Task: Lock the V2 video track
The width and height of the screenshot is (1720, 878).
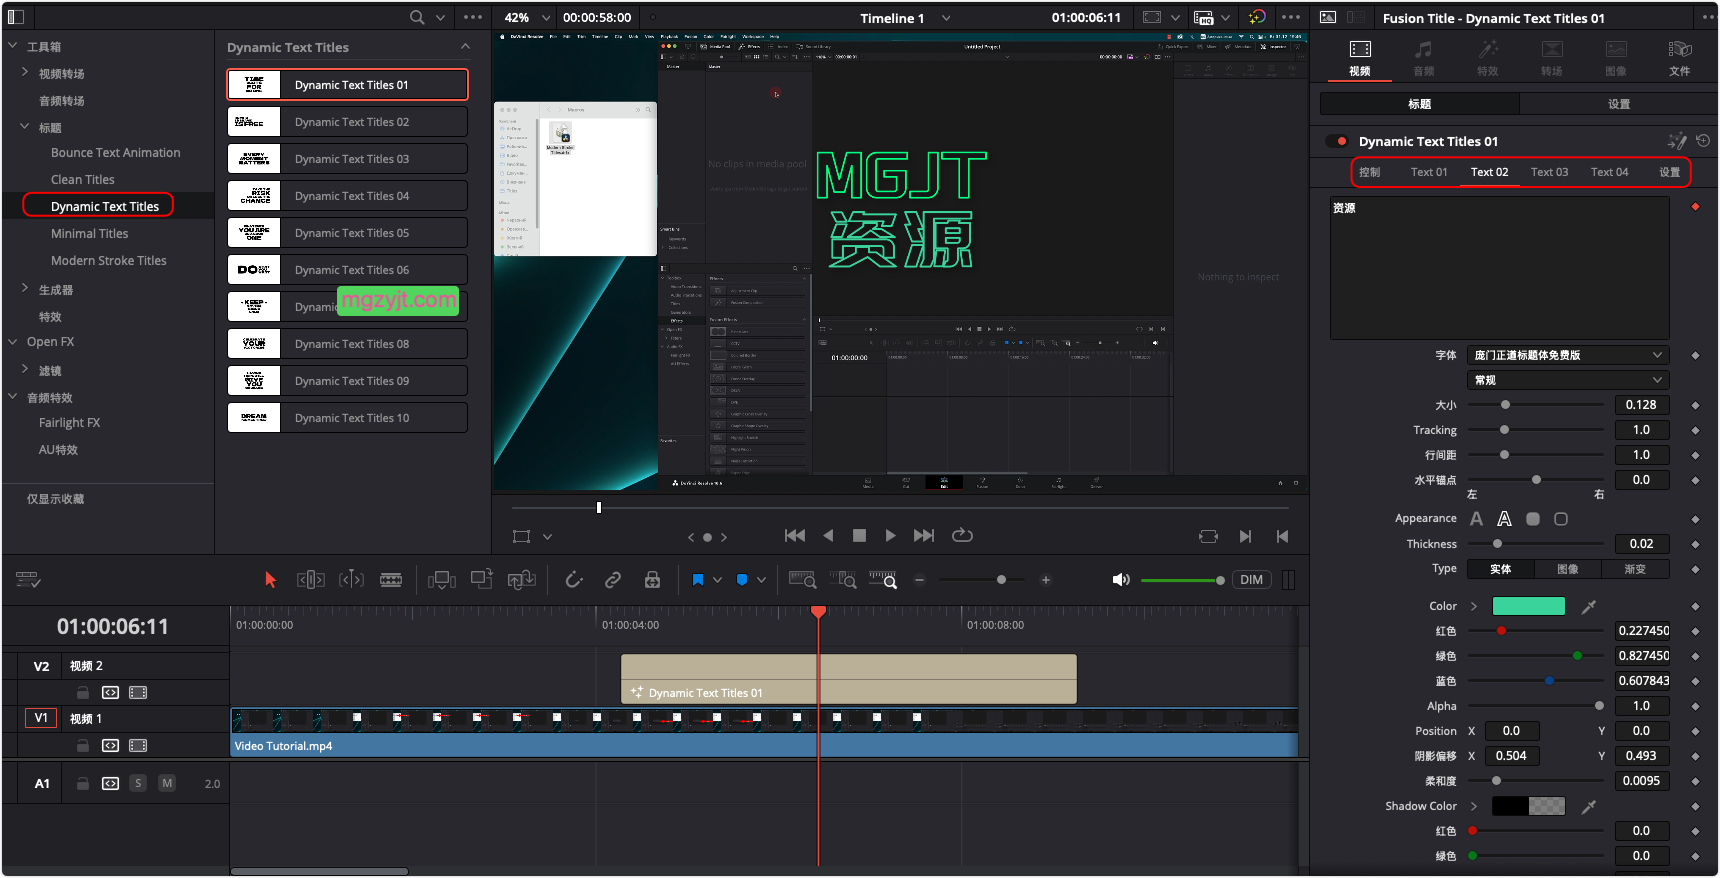Action: click(x=83, y=692)
